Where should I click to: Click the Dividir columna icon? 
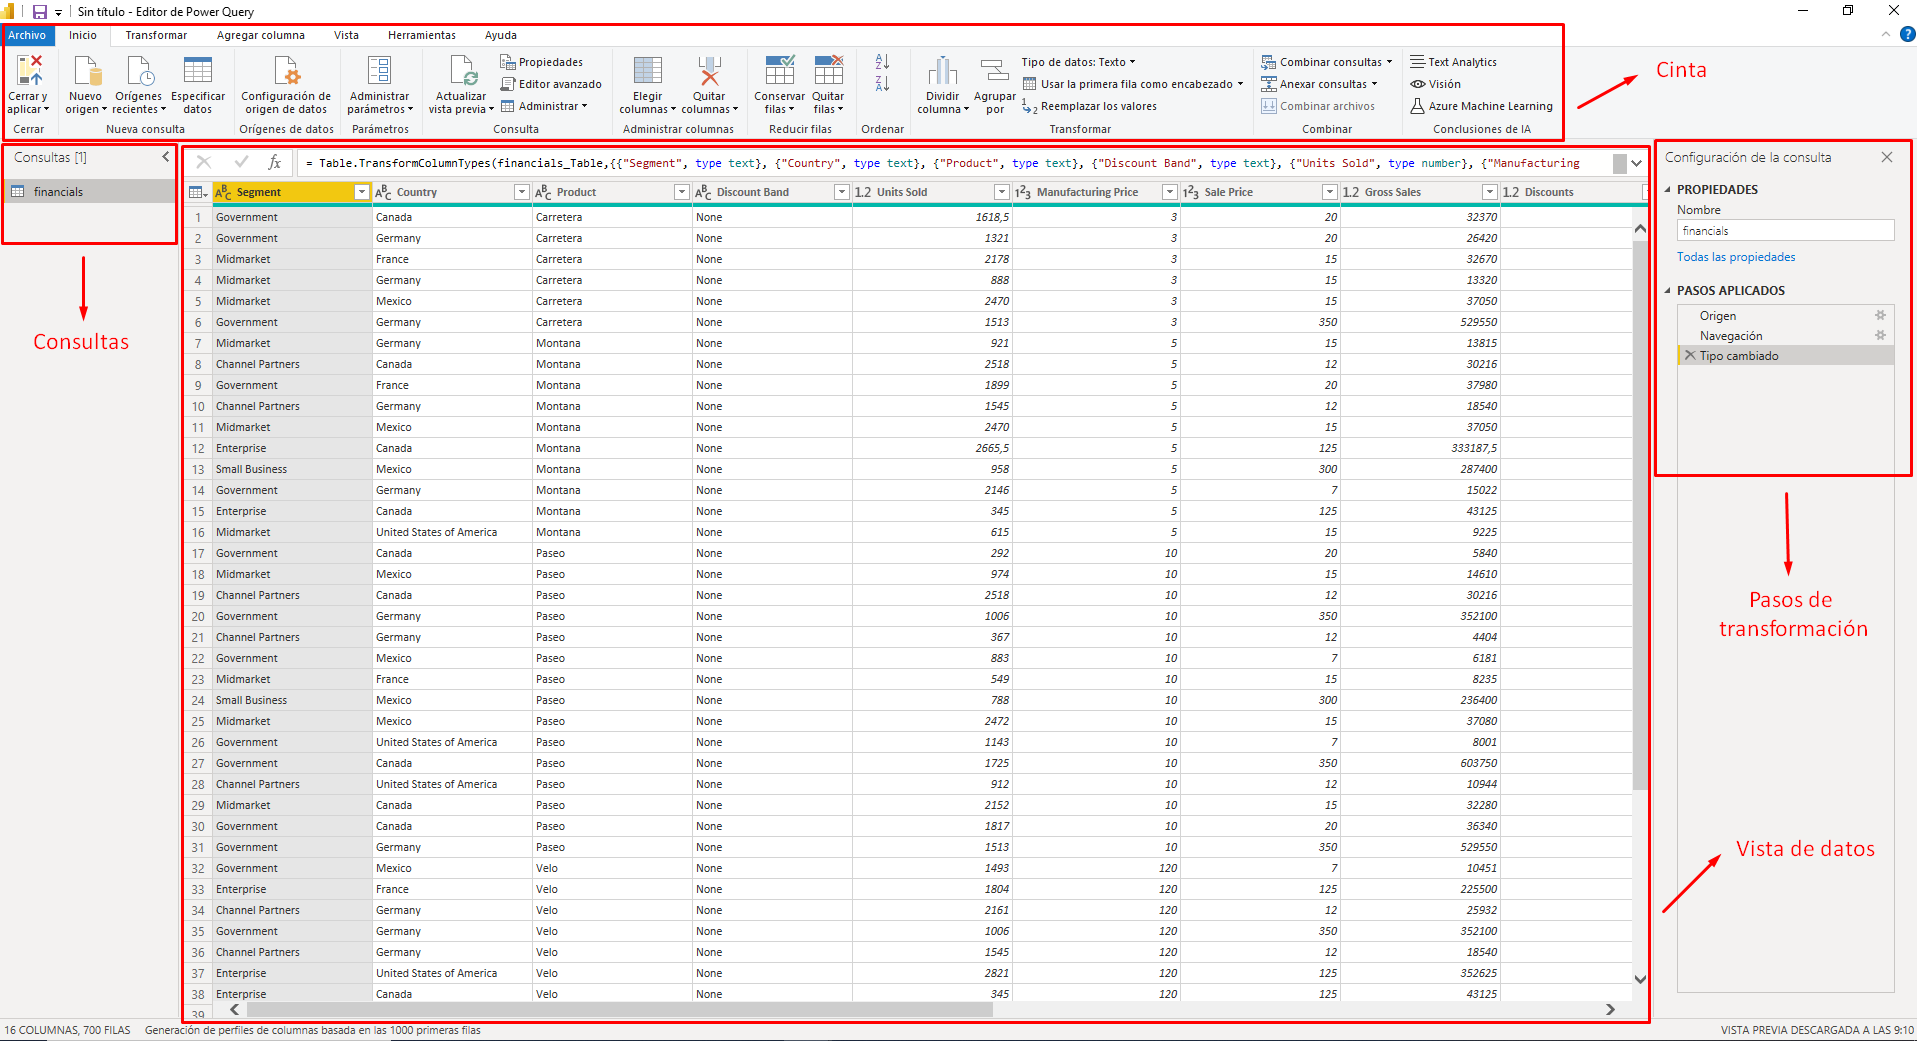coord(942,72)
